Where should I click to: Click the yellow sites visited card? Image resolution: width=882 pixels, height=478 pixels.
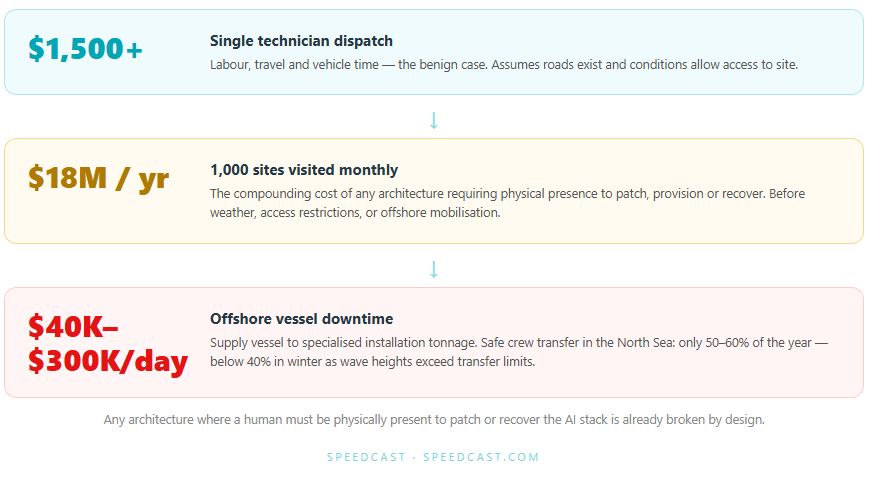434,191
